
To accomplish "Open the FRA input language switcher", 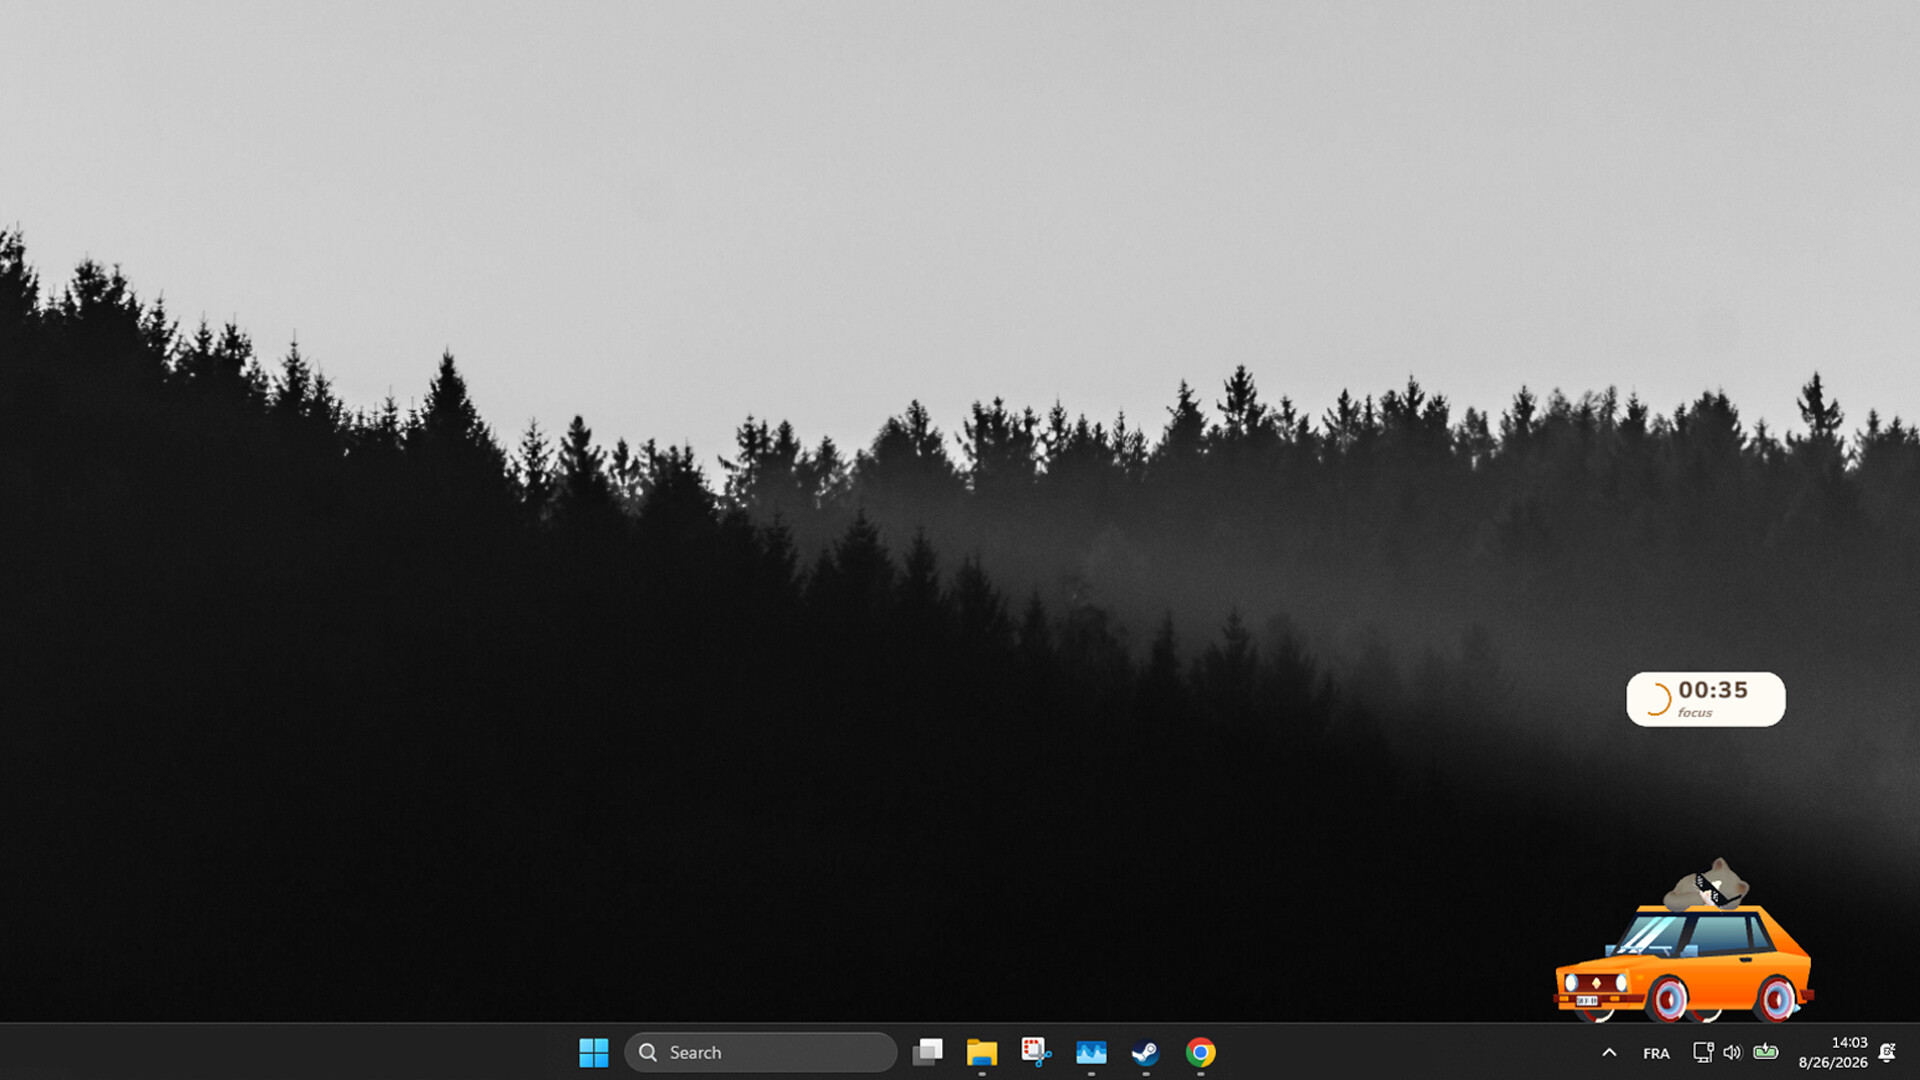I will [x=1656, y=1053].
